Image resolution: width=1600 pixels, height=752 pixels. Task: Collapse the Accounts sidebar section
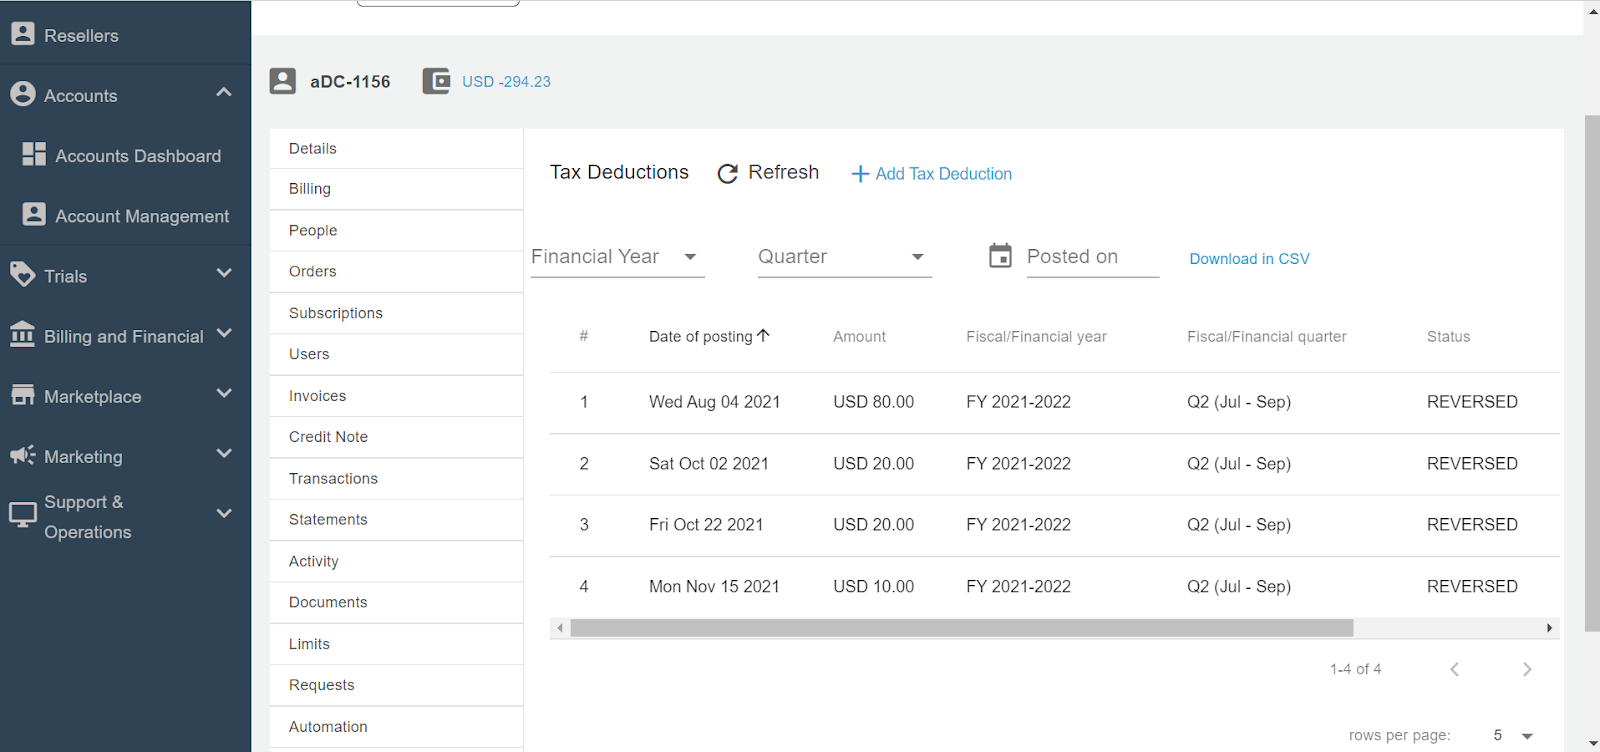tap(224, 92)
